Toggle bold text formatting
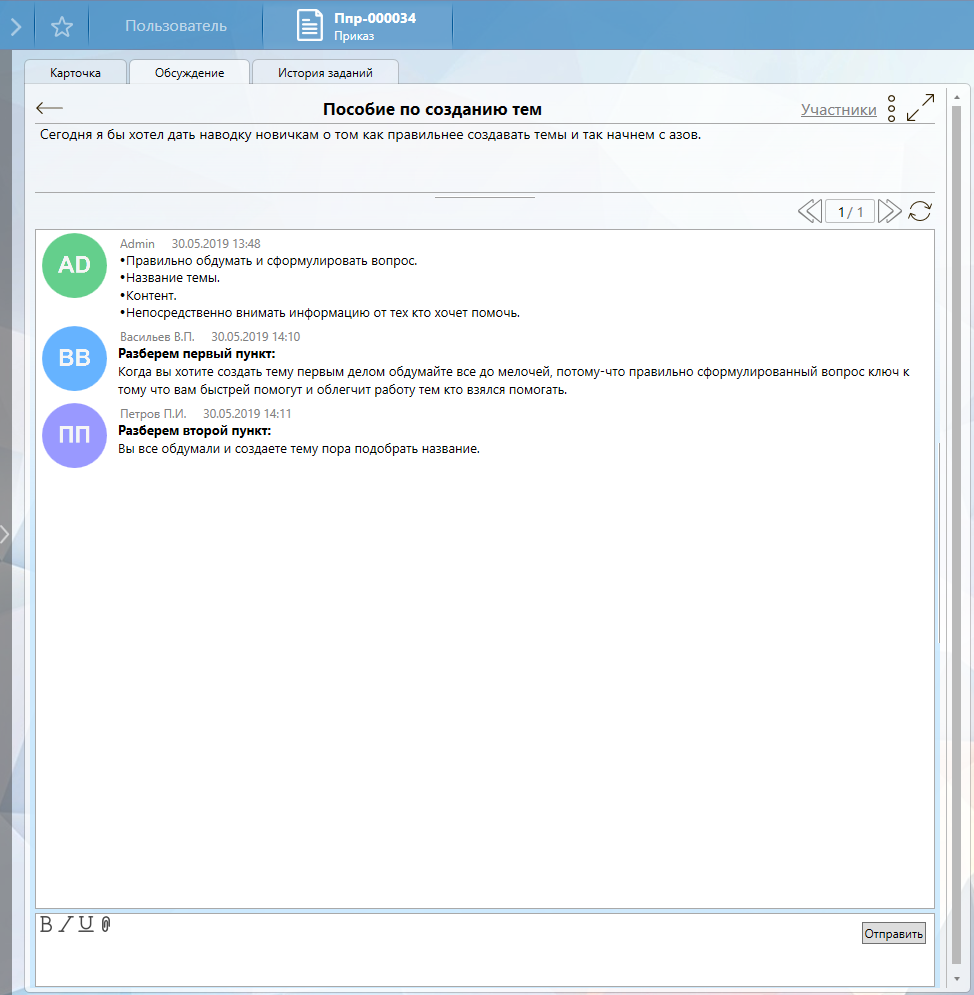Viewport: 974px width, 995px height. [x=46, y=925]
